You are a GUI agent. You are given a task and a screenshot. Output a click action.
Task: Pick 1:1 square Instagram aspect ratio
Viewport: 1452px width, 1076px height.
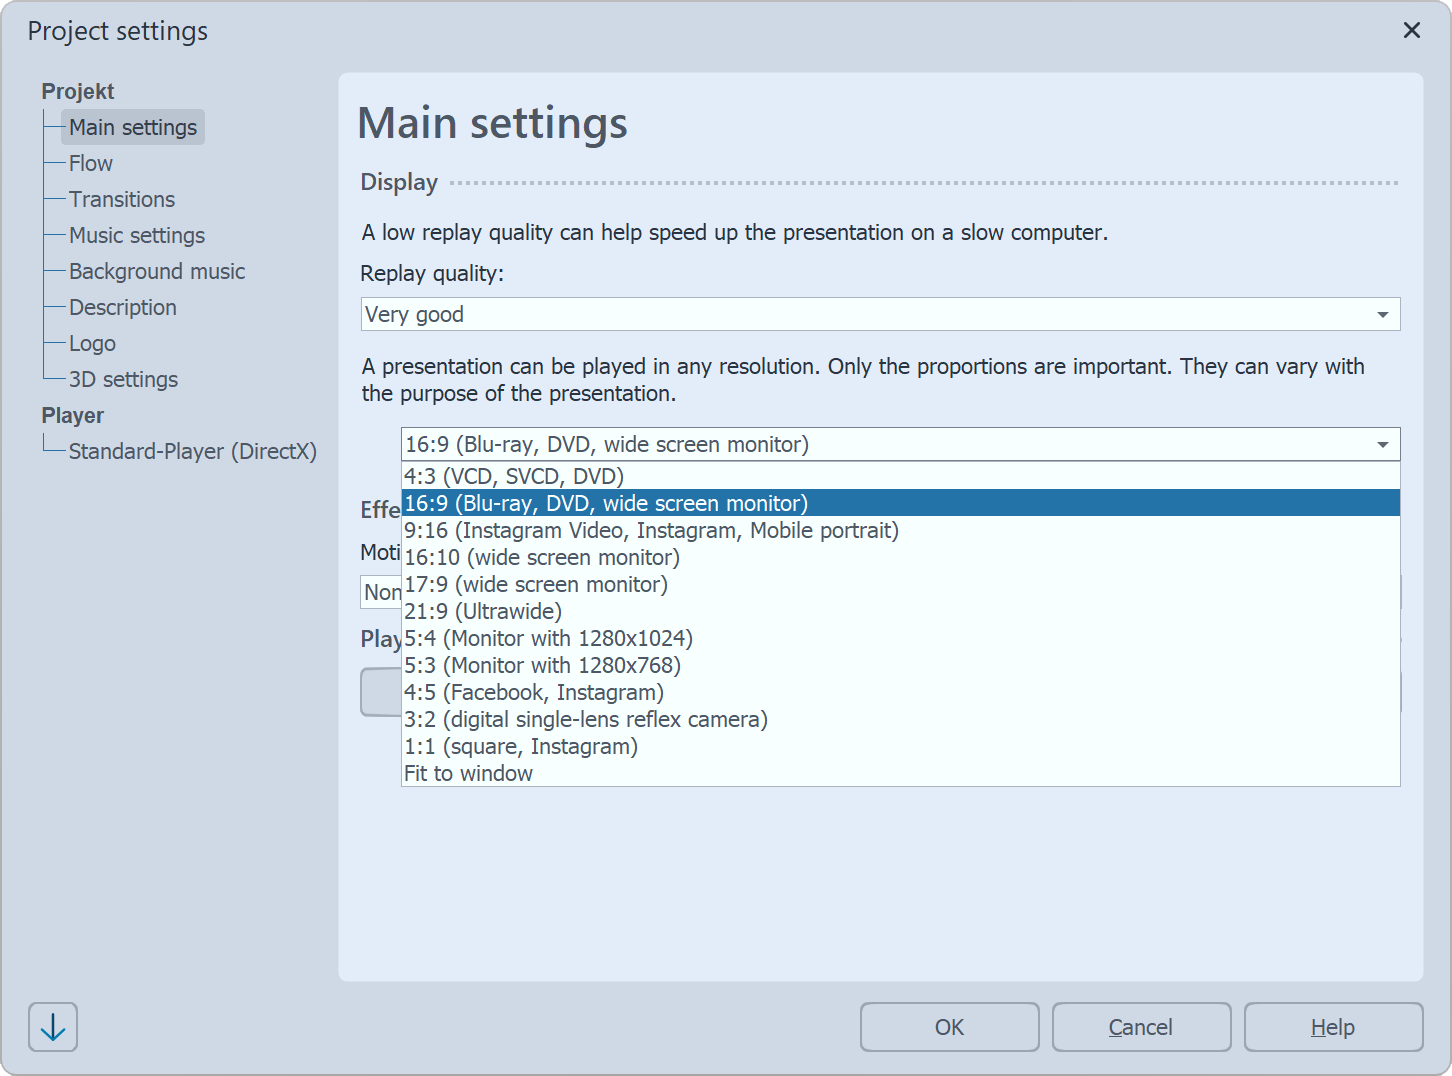(x=520, y=746)
